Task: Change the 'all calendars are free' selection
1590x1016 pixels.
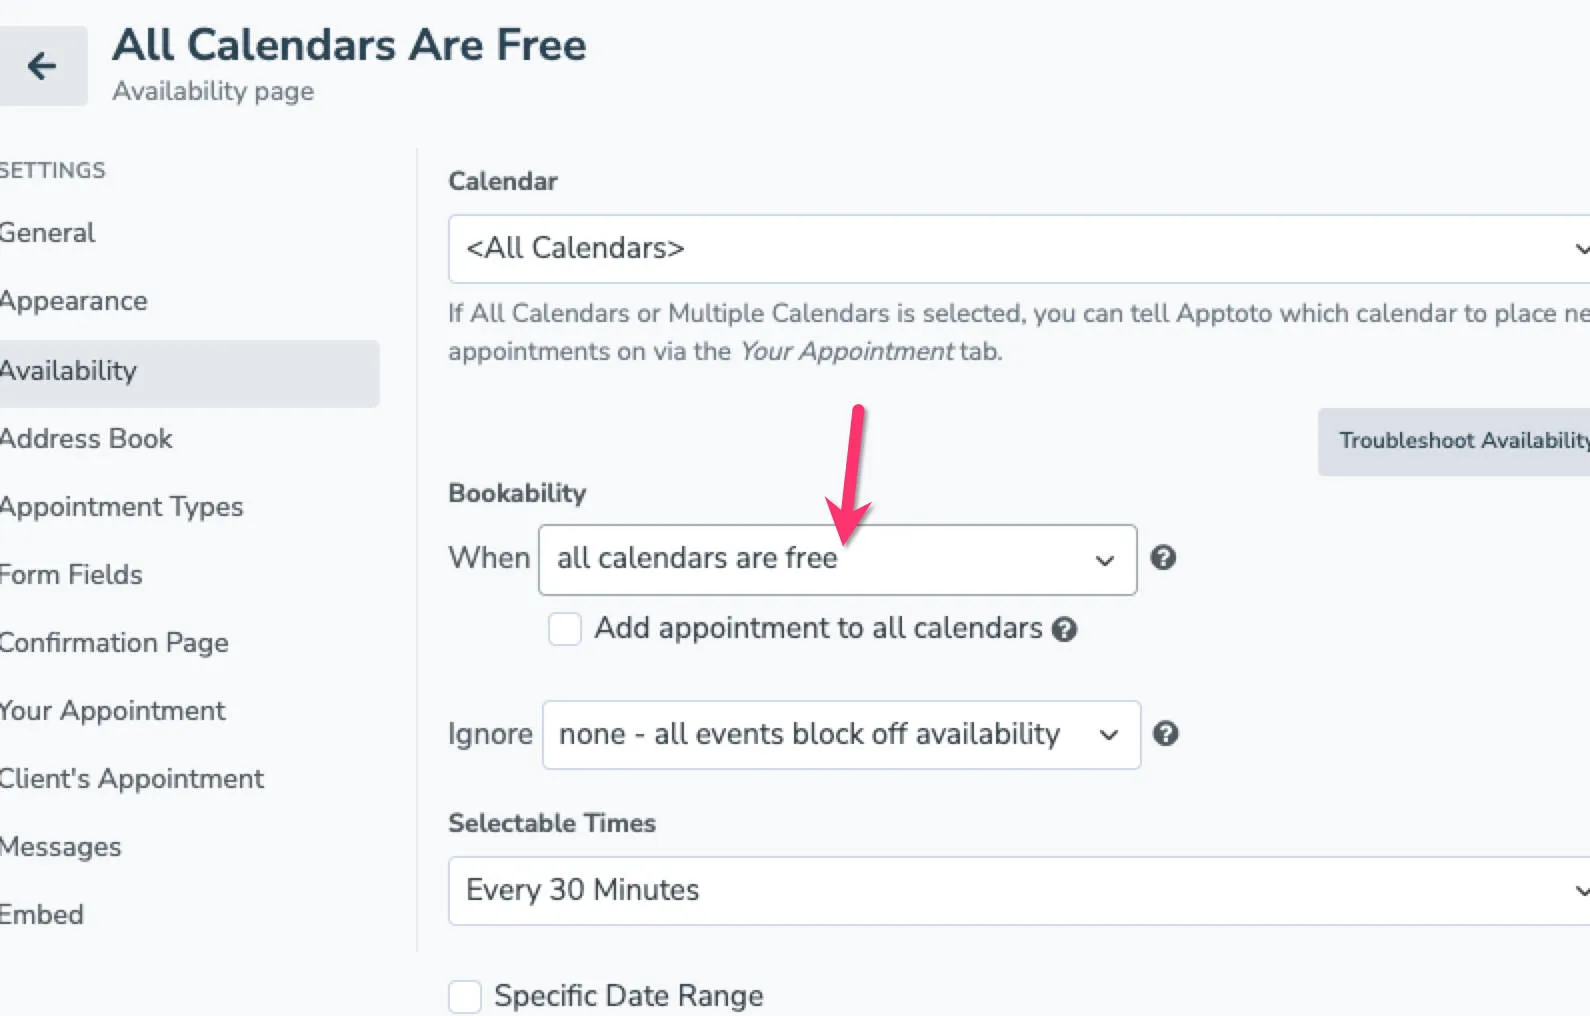Action: pos(837,560)
